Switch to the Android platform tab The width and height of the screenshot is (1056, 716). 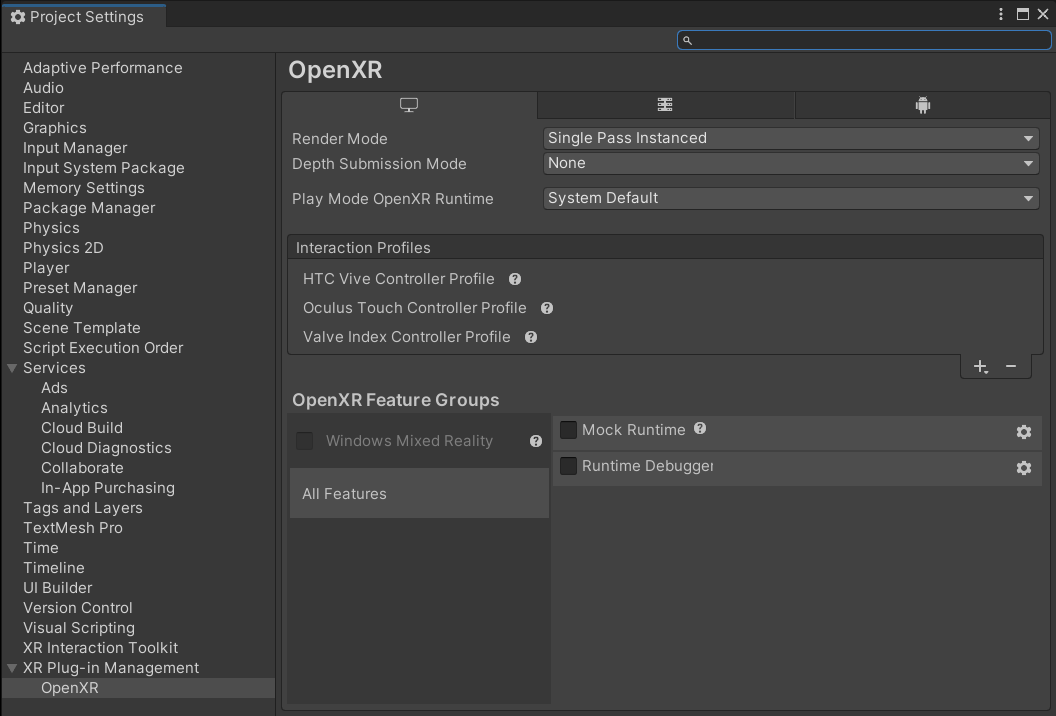(x=923, y=105)
